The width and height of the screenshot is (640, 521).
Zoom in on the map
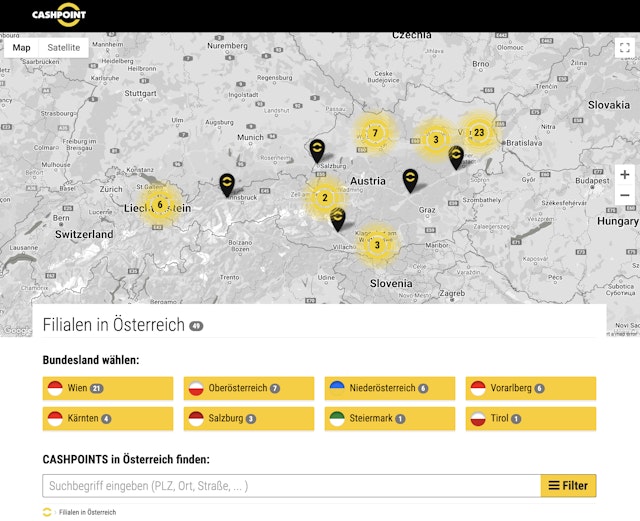[625, 175]
